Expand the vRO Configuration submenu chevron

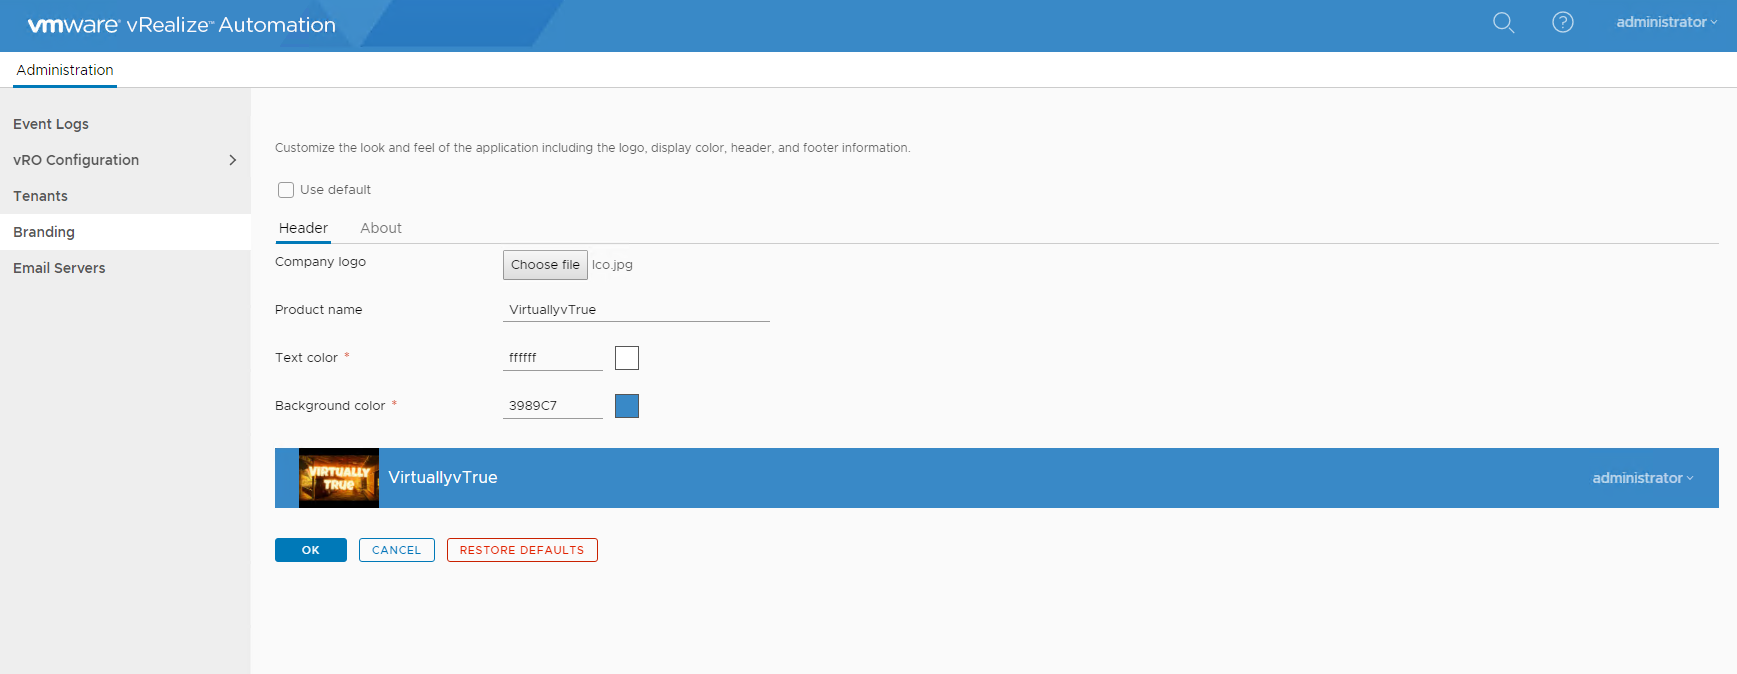(x=232, y=160)
